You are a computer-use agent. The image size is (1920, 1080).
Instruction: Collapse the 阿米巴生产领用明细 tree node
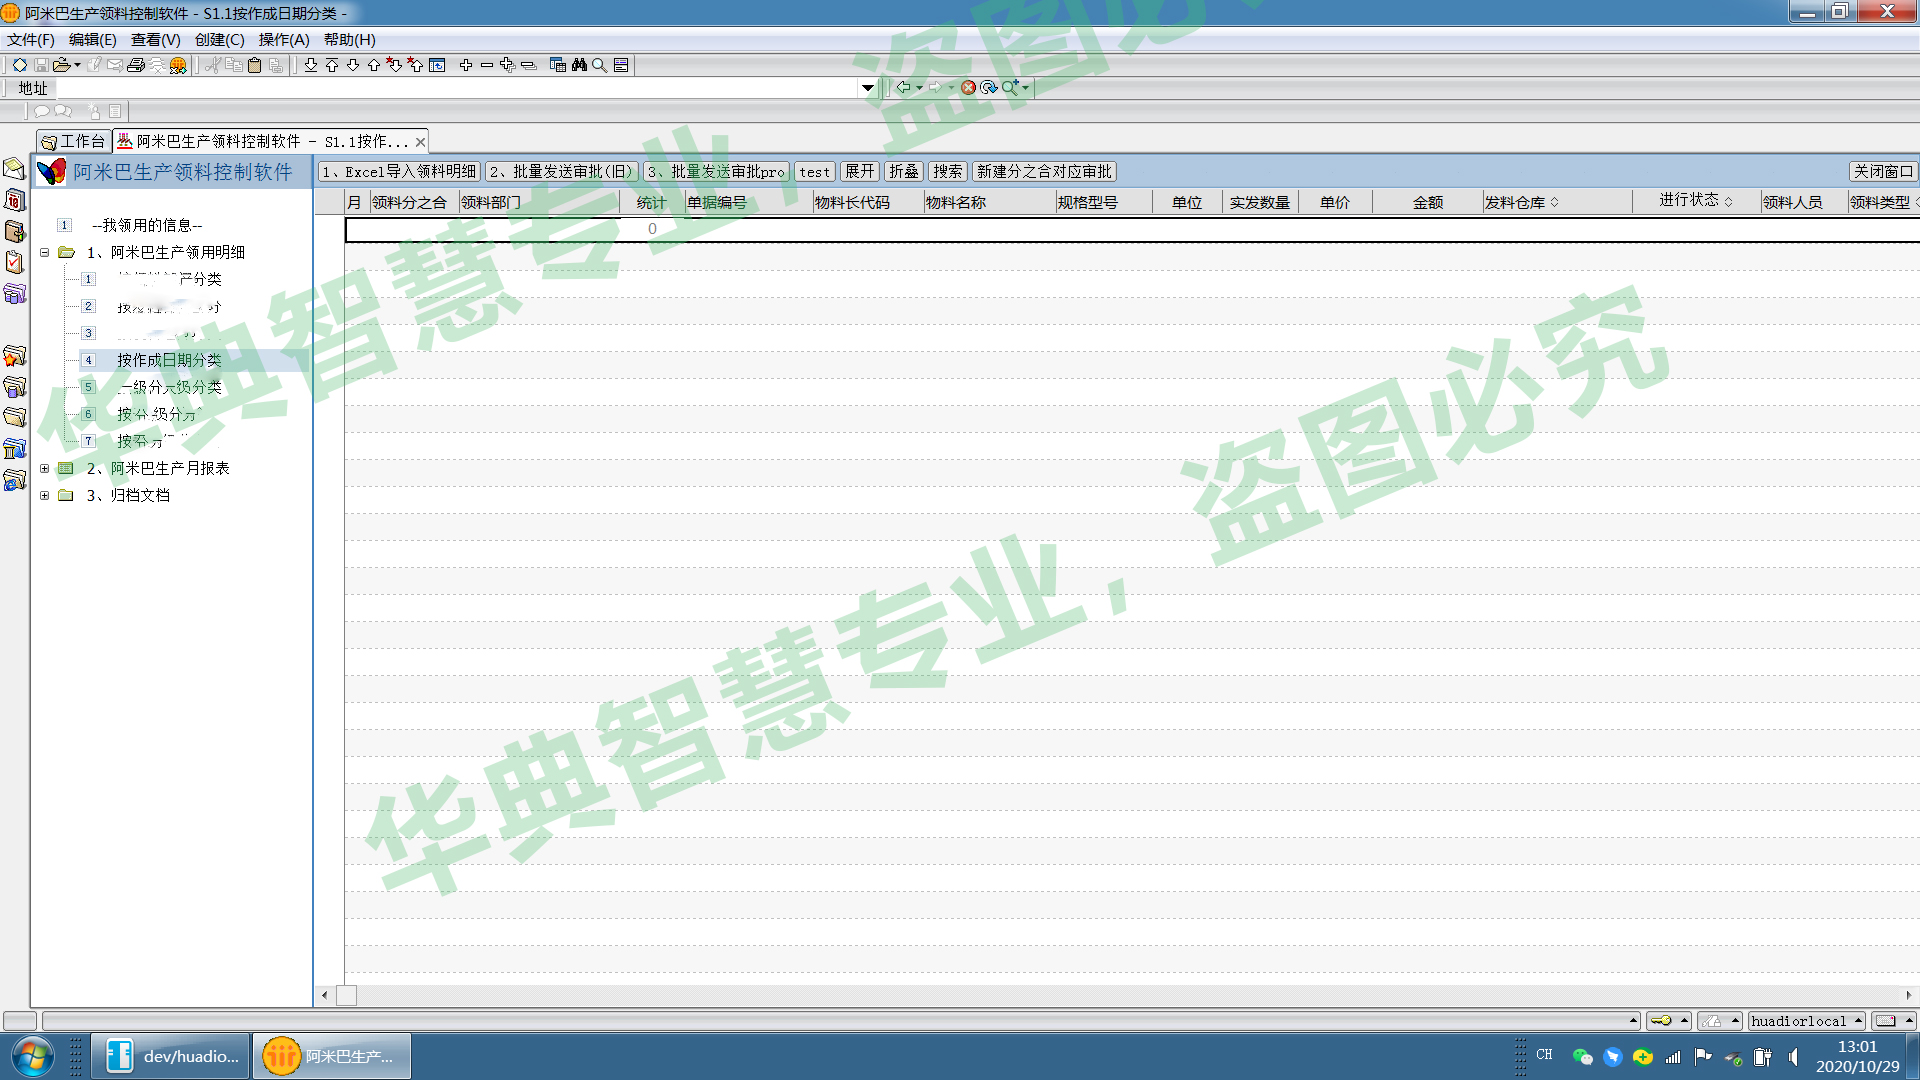(x=44, y=252)
